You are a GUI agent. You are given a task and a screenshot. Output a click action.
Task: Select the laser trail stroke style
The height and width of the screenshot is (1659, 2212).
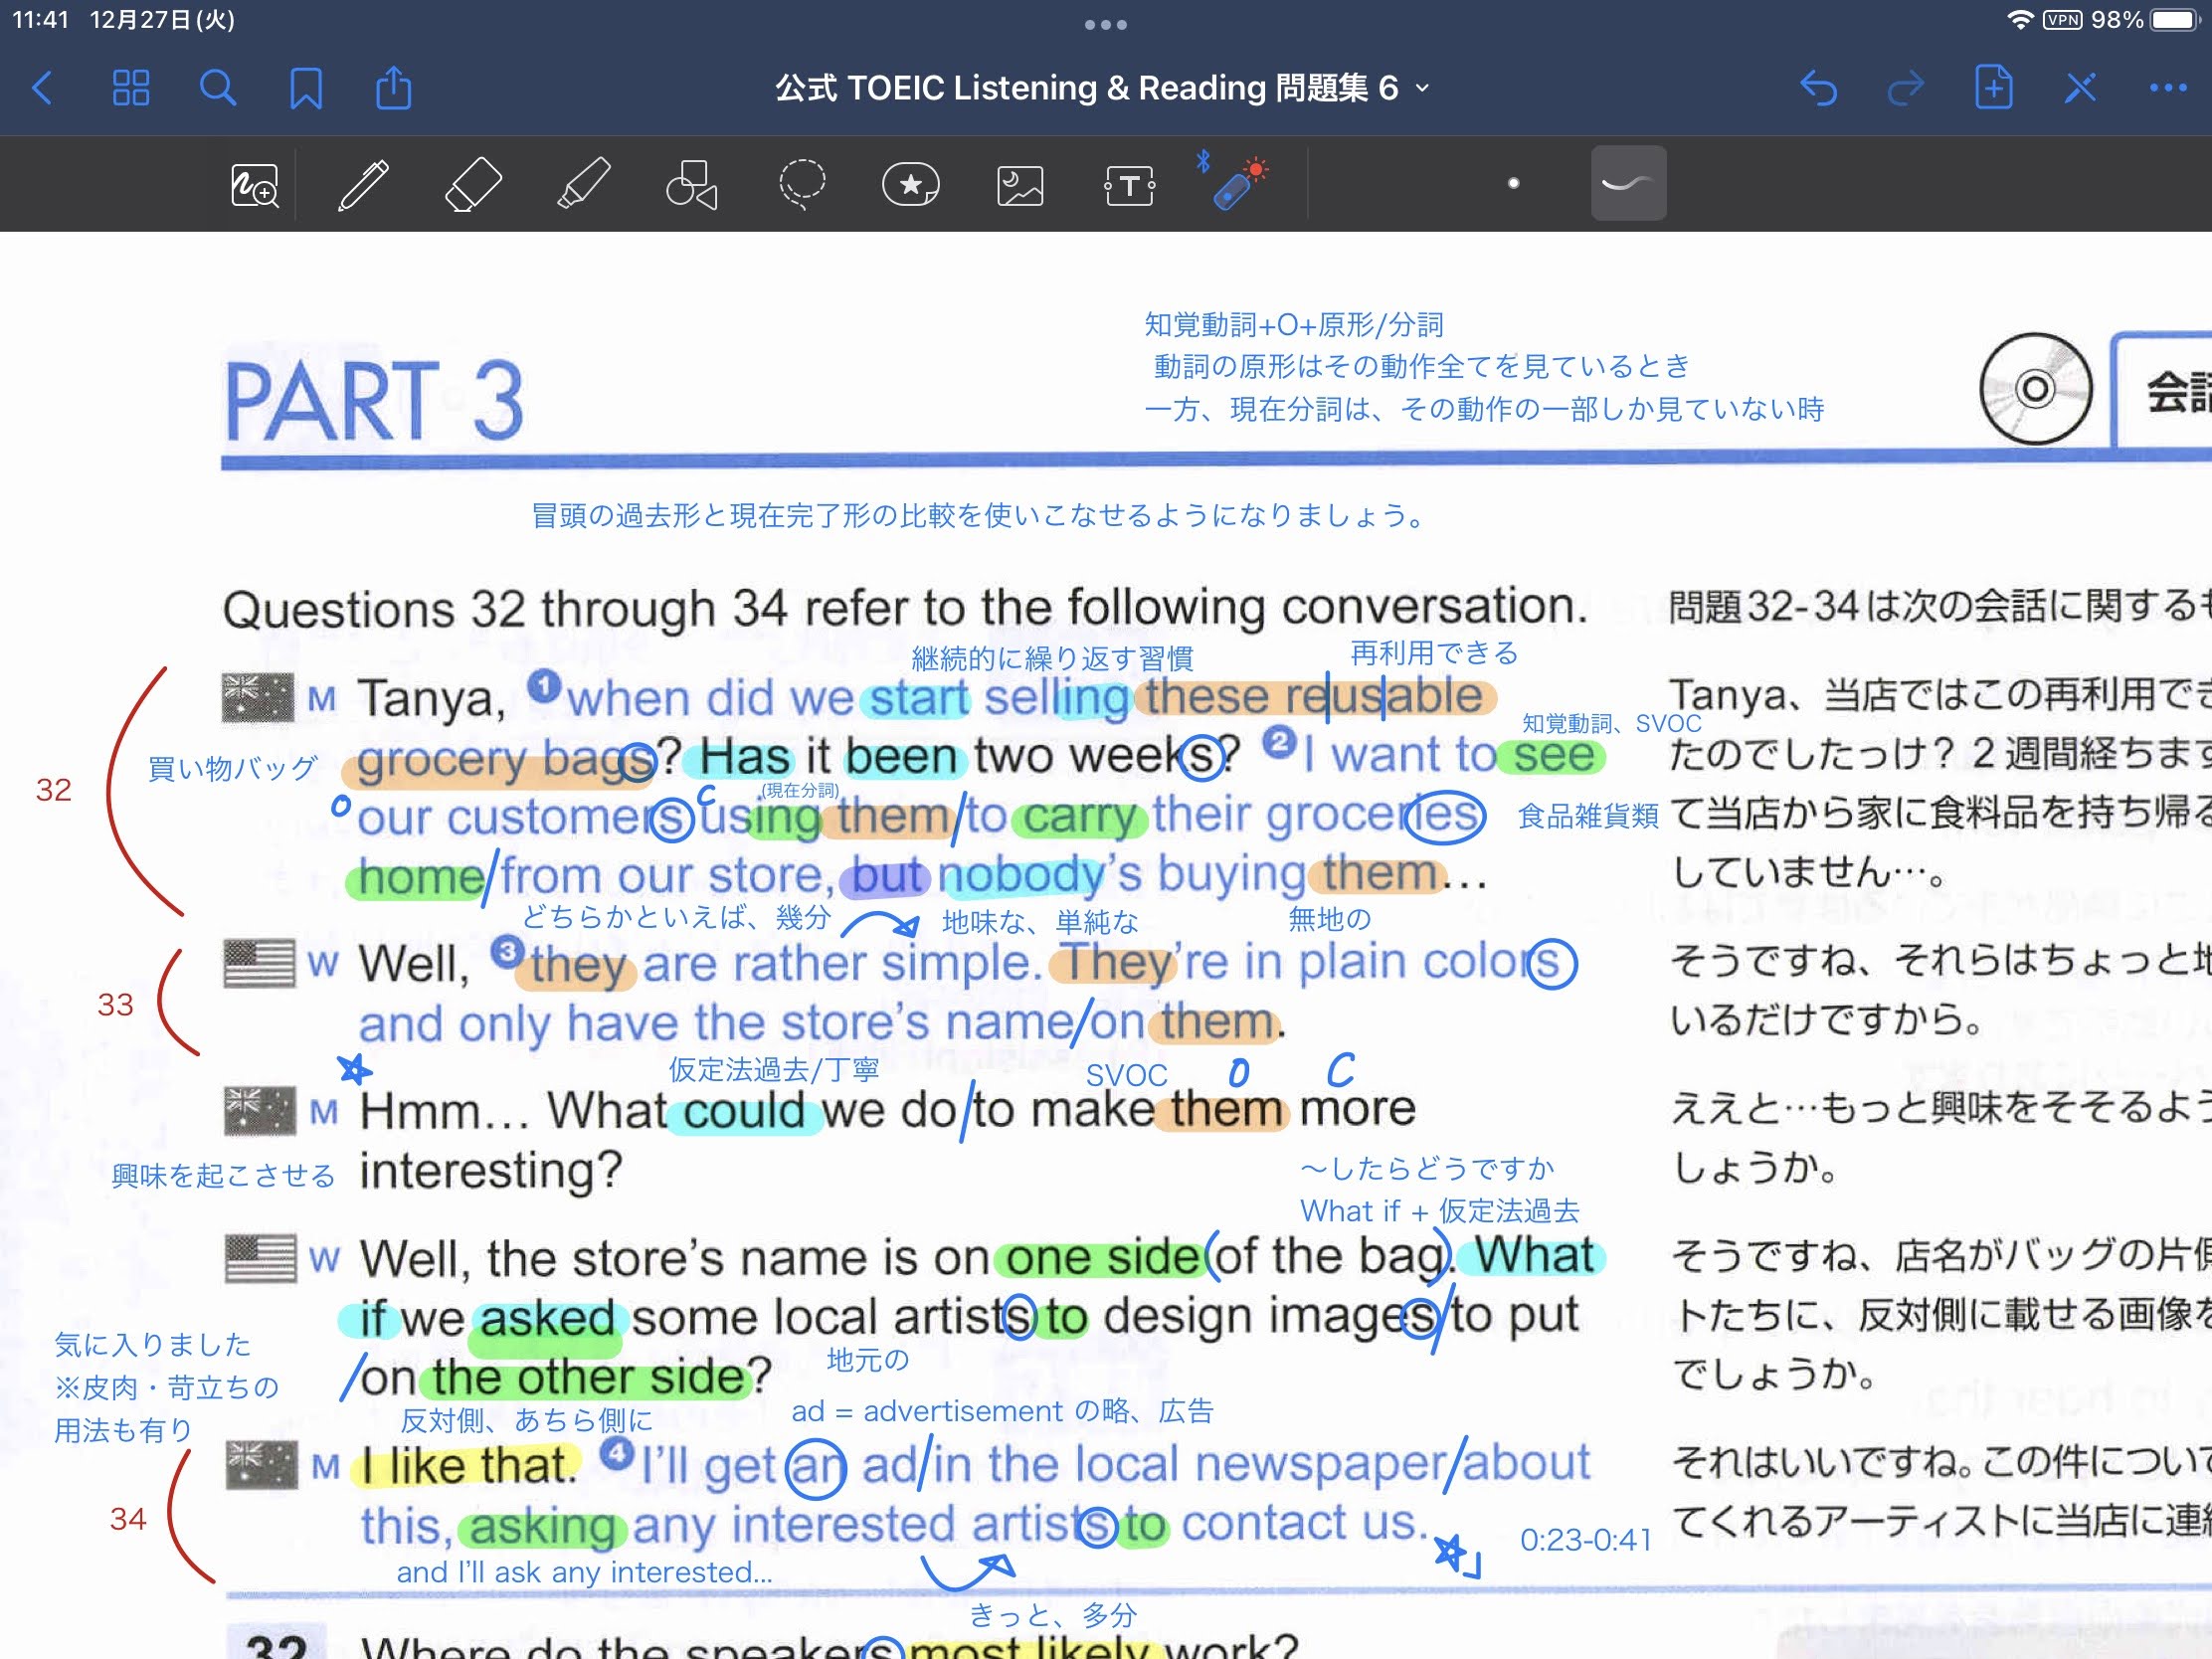(x=1628, y=183)
